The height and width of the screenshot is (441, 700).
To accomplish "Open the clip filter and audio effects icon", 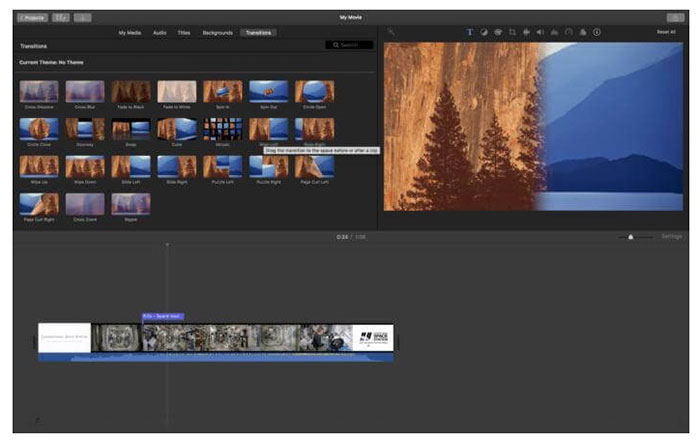I will tap(583, 32).
